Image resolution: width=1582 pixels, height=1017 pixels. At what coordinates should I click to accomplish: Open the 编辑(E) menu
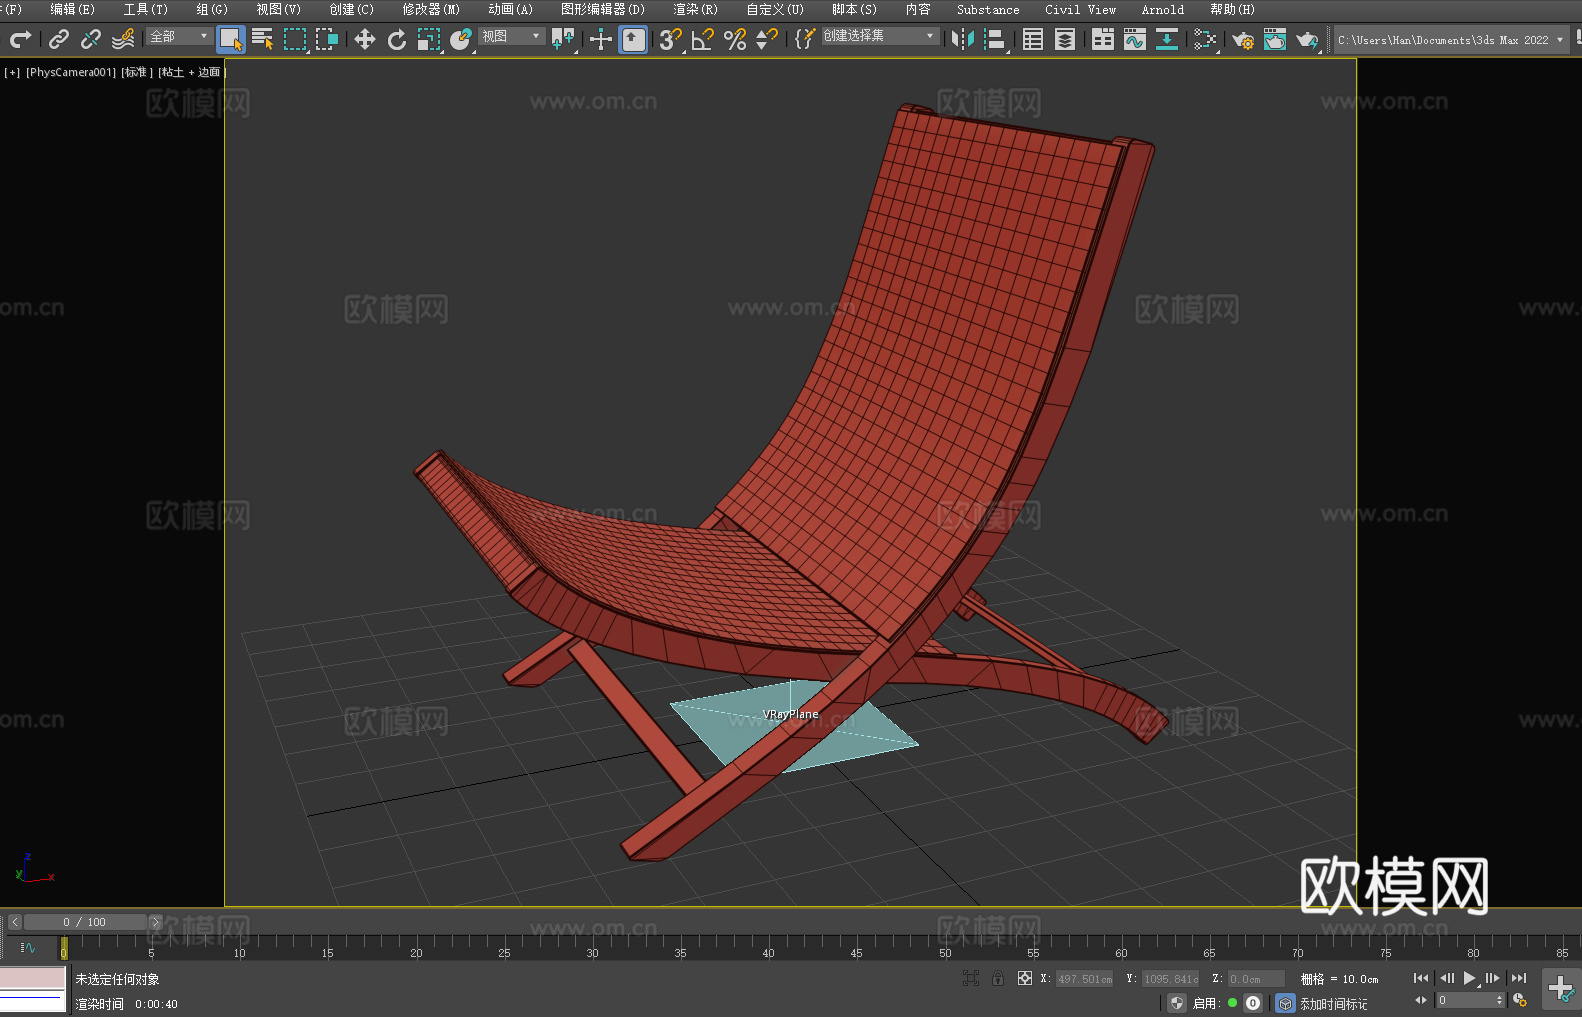pyautogui.click(x=72, y=9)
